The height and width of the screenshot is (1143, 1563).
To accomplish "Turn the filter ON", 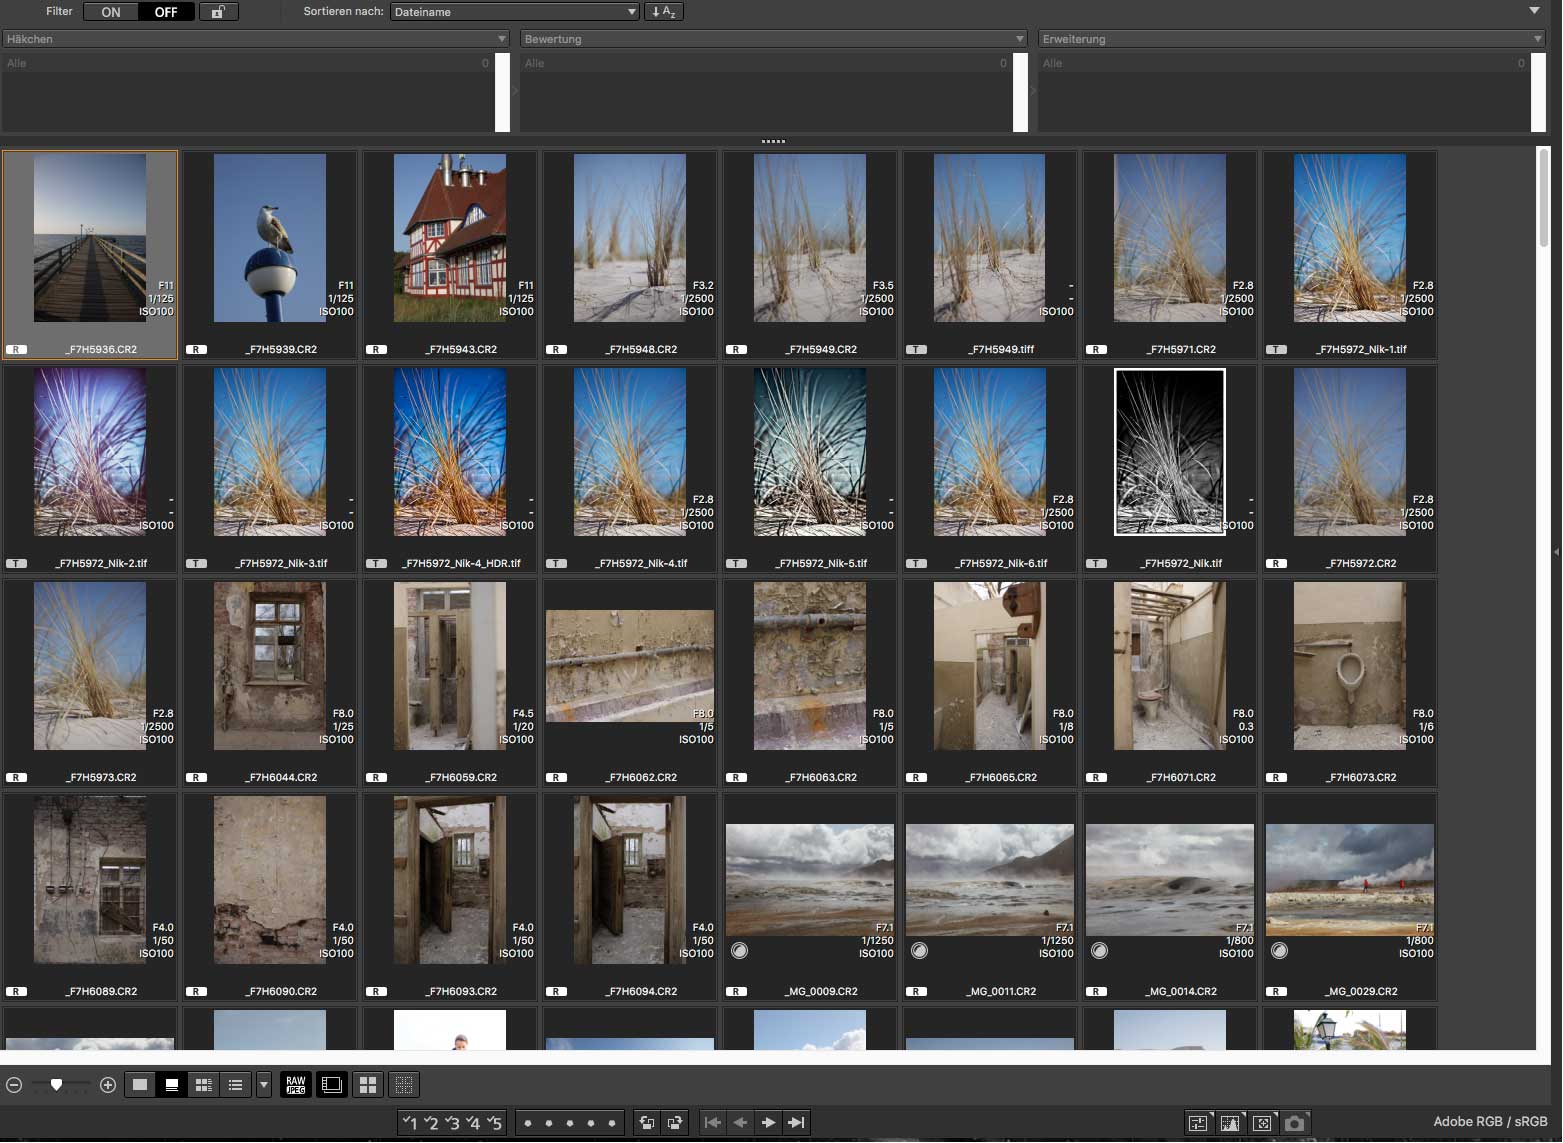I will click(x=111, y=12).
